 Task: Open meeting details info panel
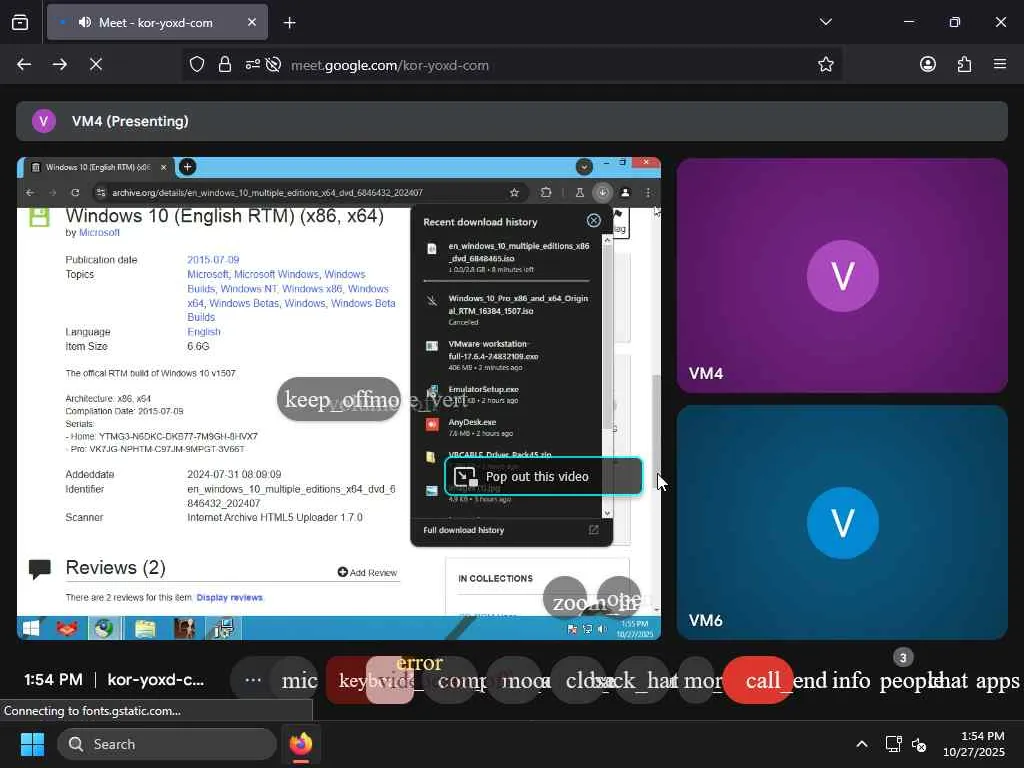click(851, 680)
